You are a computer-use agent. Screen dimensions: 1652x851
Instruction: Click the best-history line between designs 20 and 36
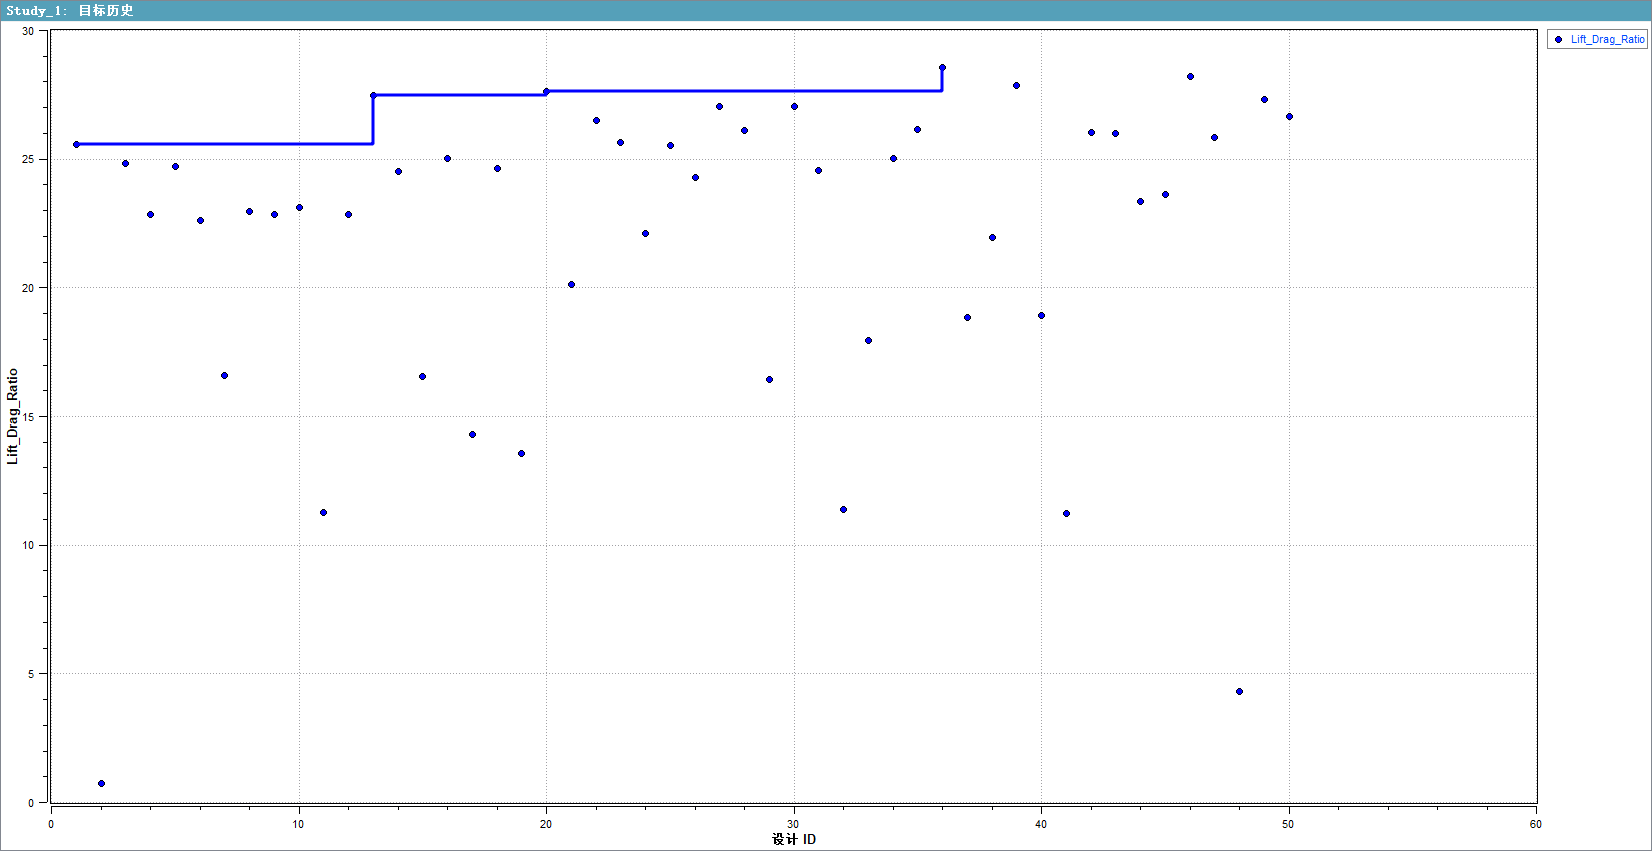744,91
